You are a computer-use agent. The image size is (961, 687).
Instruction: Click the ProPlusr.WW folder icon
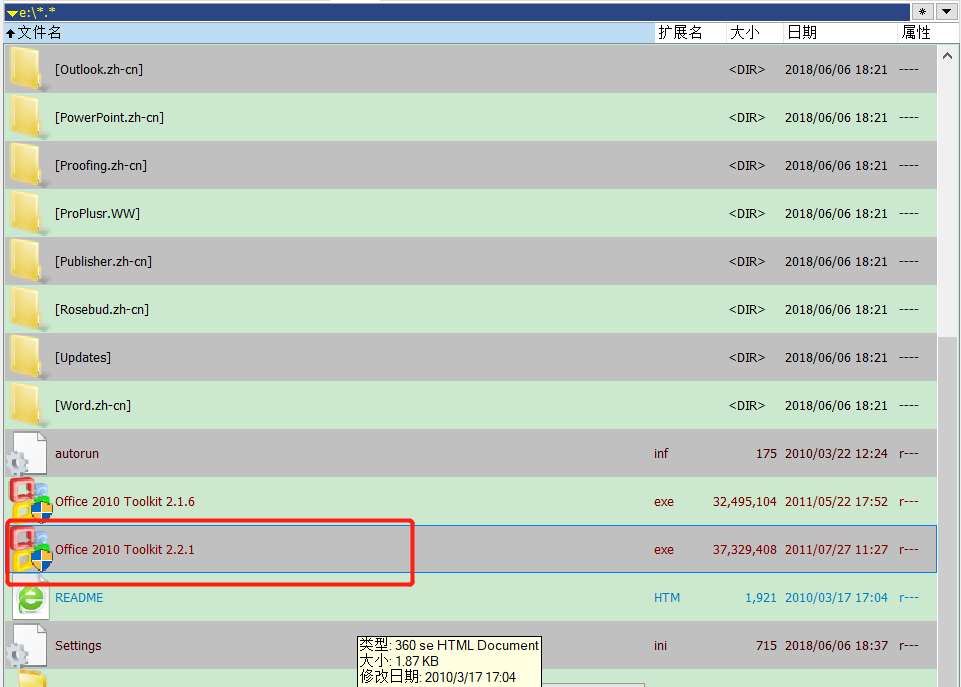(x=26, y=213)
